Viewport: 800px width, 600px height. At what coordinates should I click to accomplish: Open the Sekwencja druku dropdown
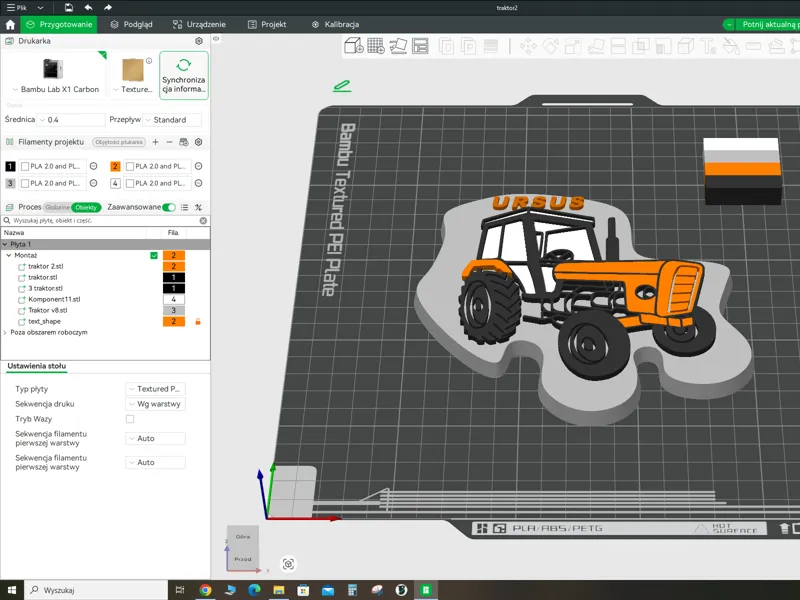pos(156,404)
